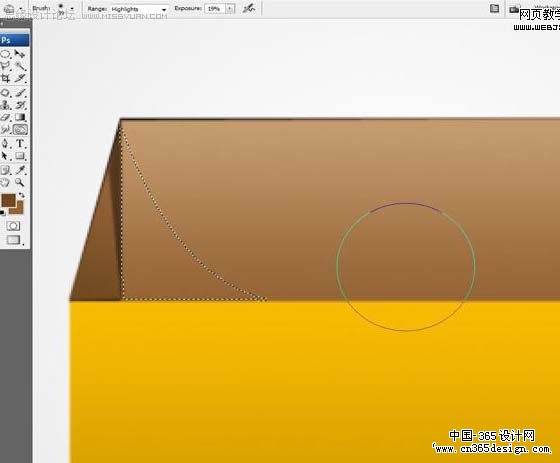
Task: Select the Eyedropper tool
Action: point(20,170)
